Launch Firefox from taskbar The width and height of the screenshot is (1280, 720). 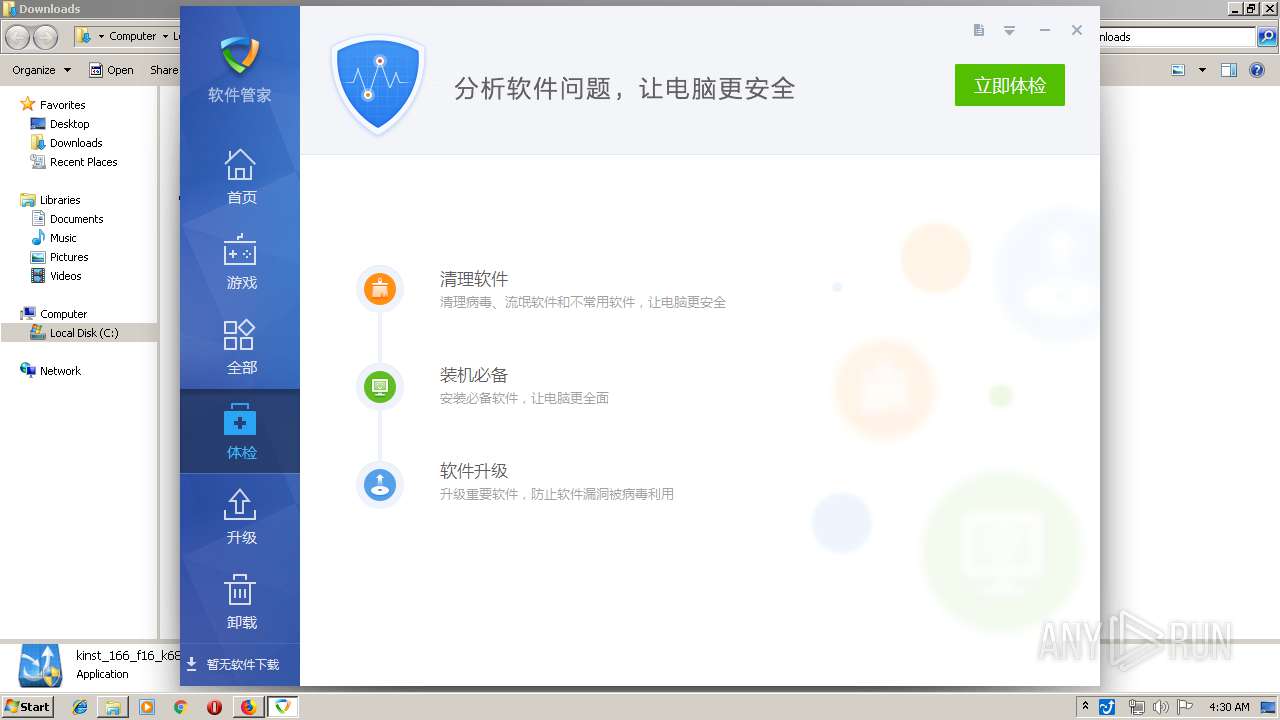[x=248, y=707]
